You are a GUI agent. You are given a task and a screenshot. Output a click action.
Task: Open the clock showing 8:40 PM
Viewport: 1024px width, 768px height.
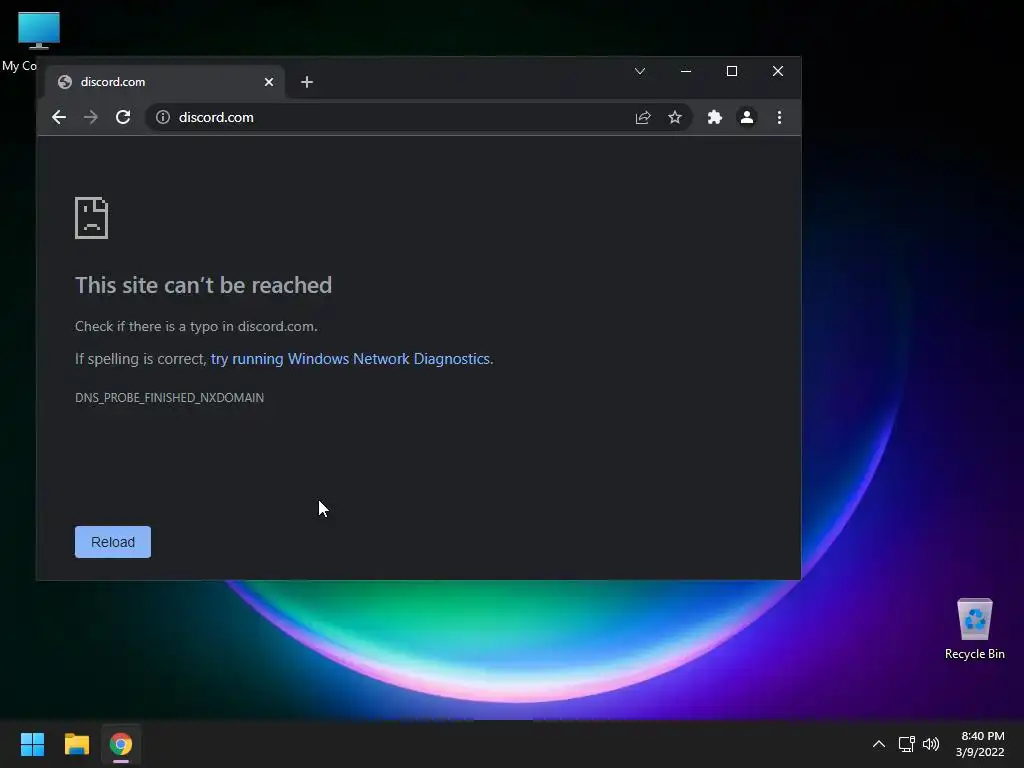pos(980,744)
